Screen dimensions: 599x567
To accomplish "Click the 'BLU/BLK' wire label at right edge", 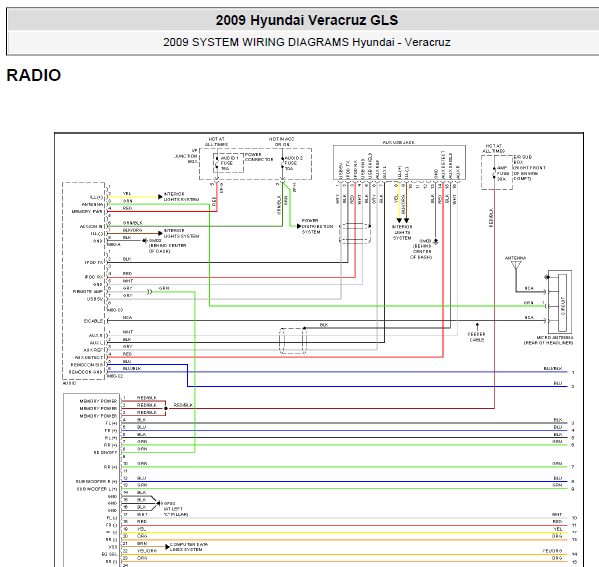I will click(x=553, y=368).
